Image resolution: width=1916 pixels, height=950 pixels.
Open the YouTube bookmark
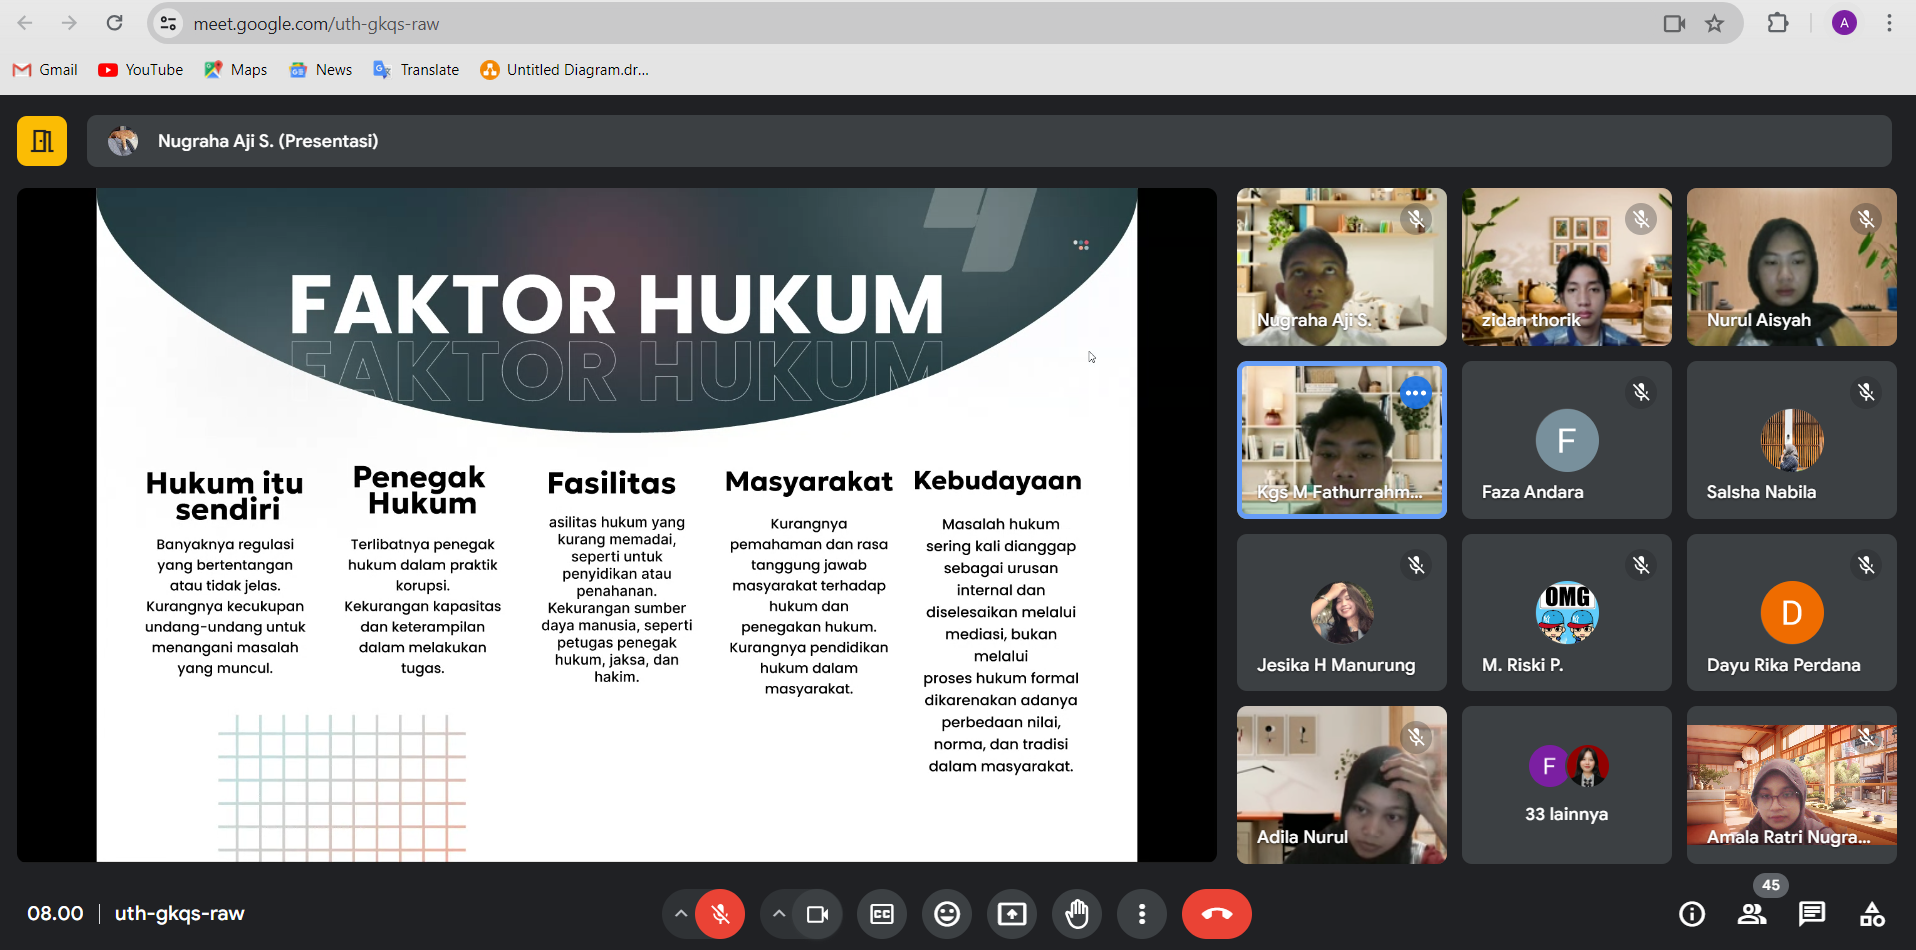tap(141, 70)
